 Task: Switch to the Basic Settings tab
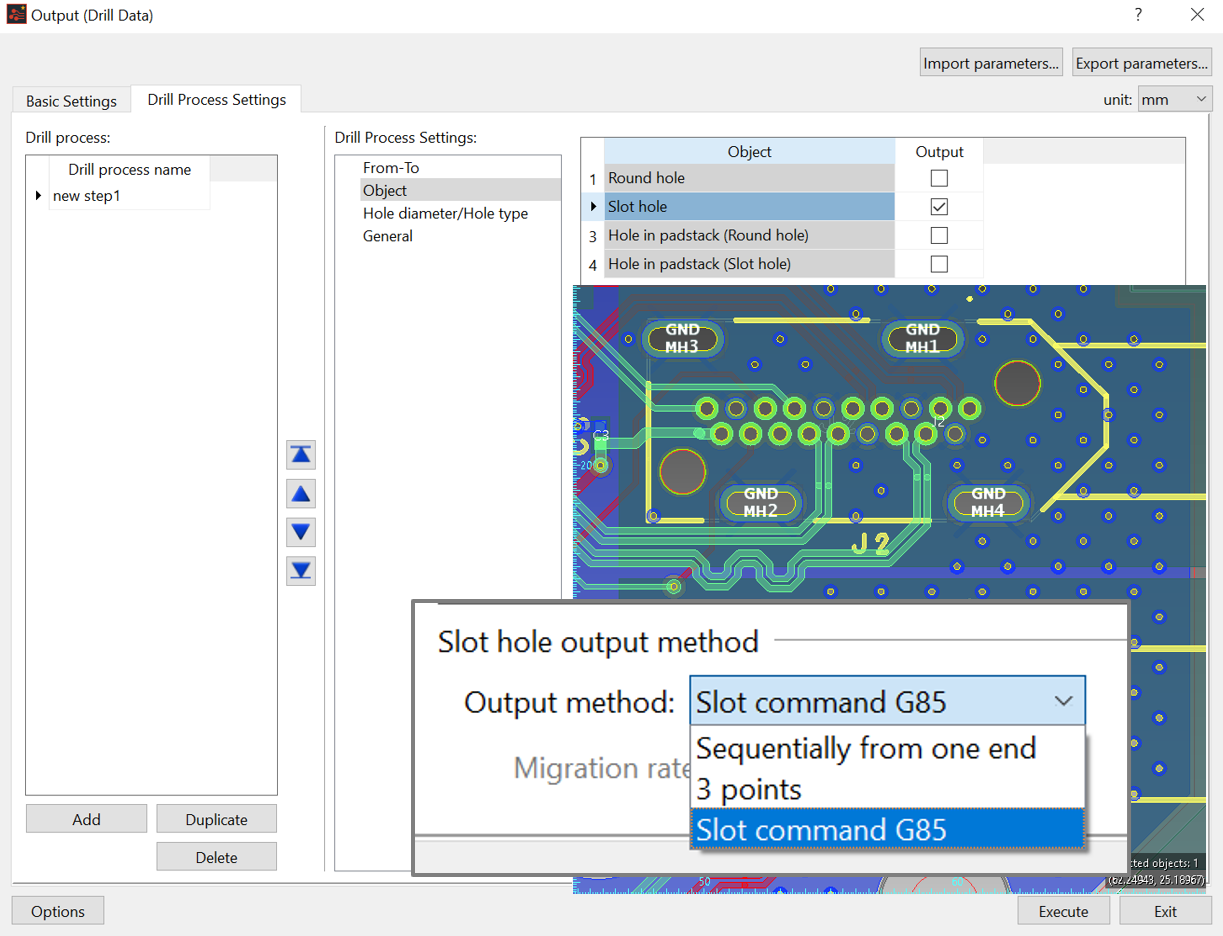(x=71, y=101)
